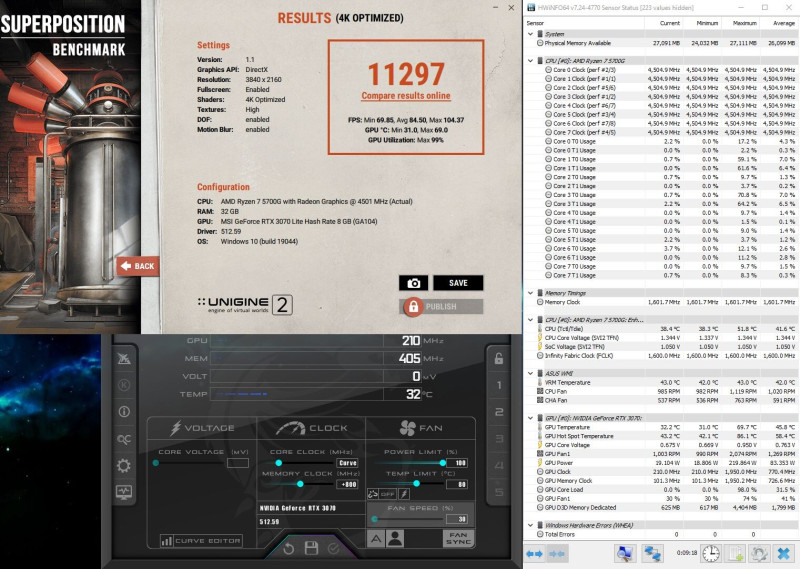Viewport: 800px width, 569px height.
Task: Open the Afterburner information icon
Action: pos(124,412)
